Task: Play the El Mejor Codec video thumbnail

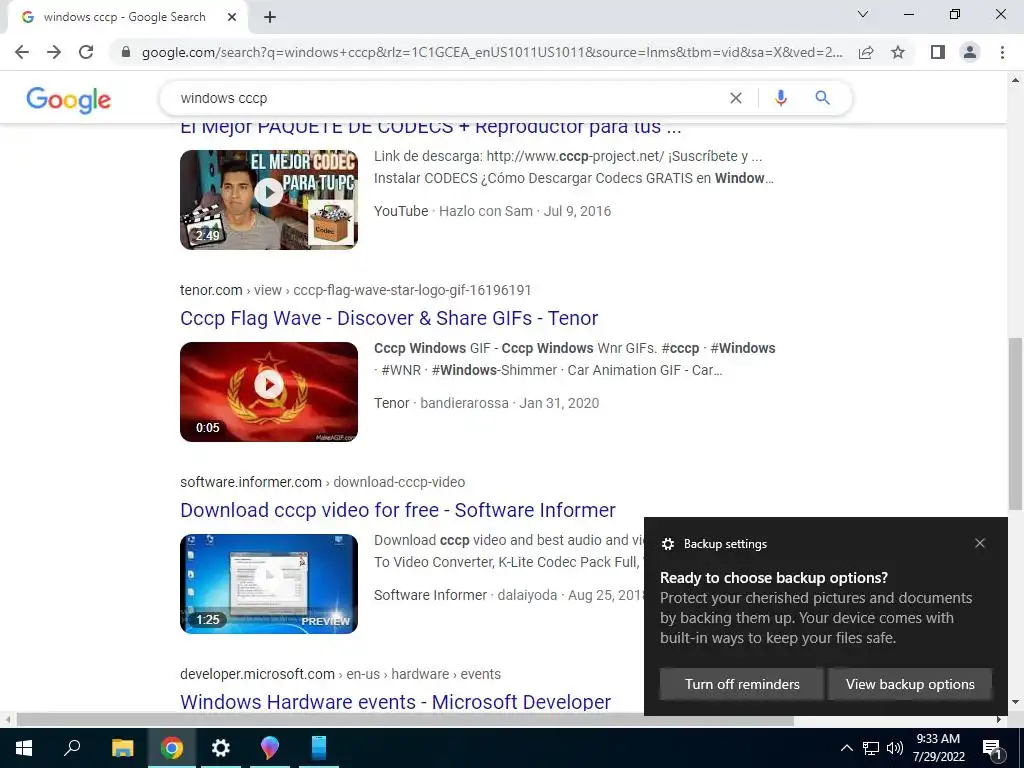Action: tap(268, 200)
